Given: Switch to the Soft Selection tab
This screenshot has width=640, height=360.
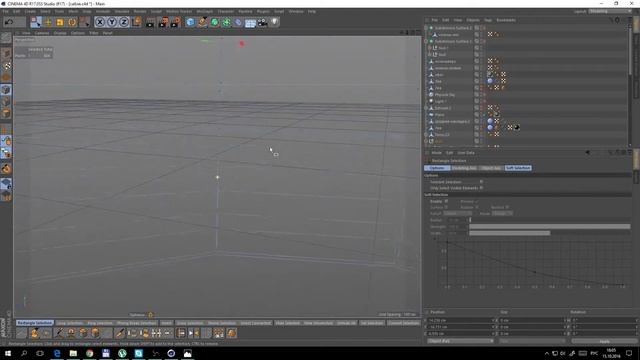Looking at the screenshot, I should click(x=518, y=168).
